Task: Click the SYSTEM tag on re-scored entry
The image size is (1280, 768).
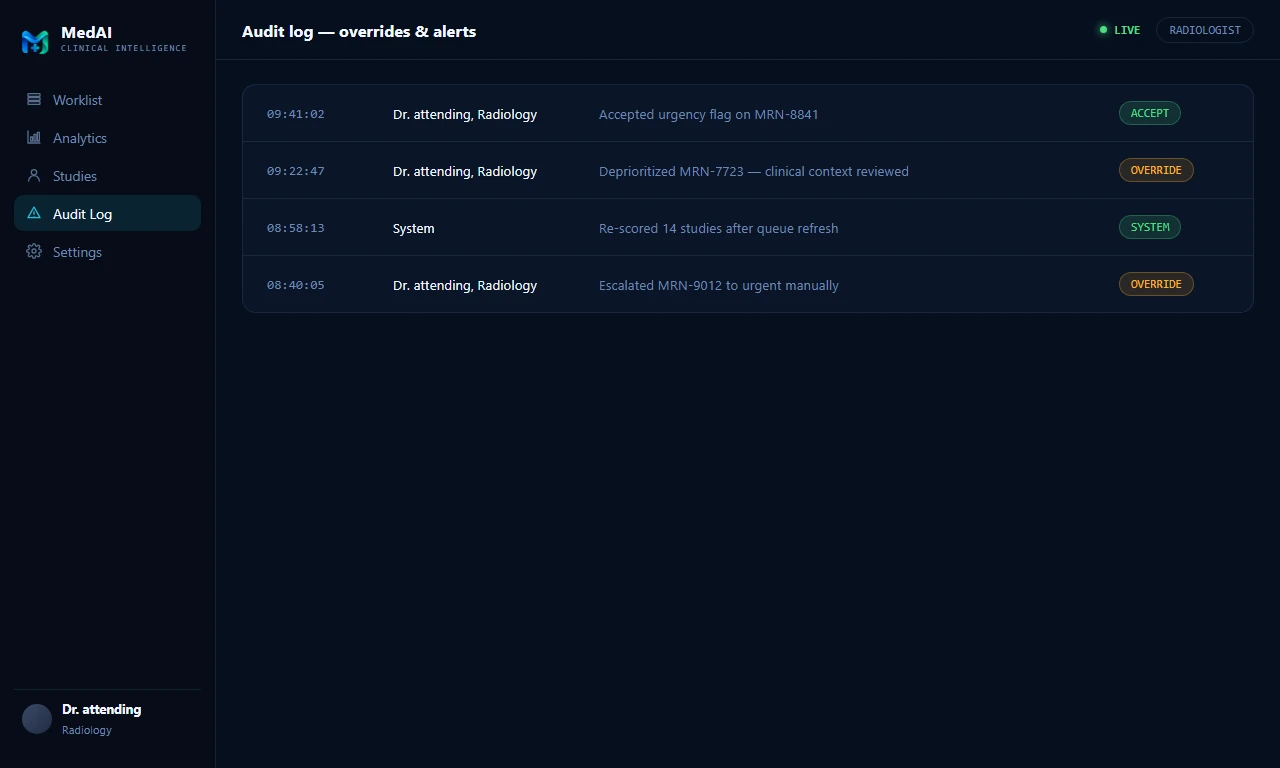Action: coord(1150,227)
